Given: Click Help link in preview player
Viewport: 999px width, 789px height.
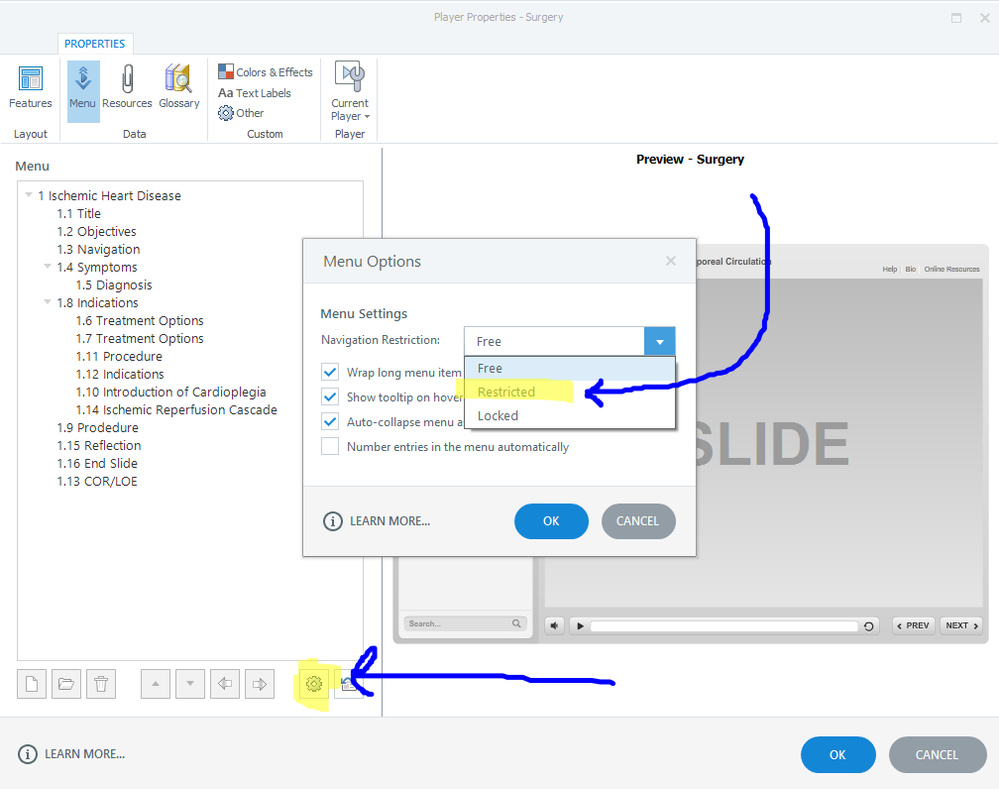Looking at the screenshot, I should pyautogui.click(x=889, y=269).
